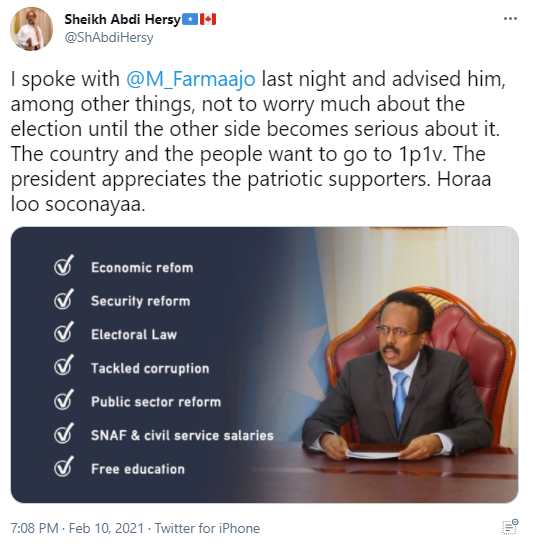Viewport: 533px width, 549px height.
Task: Open the @M_Farmaajo mention link
Action: tap(191, 79)
